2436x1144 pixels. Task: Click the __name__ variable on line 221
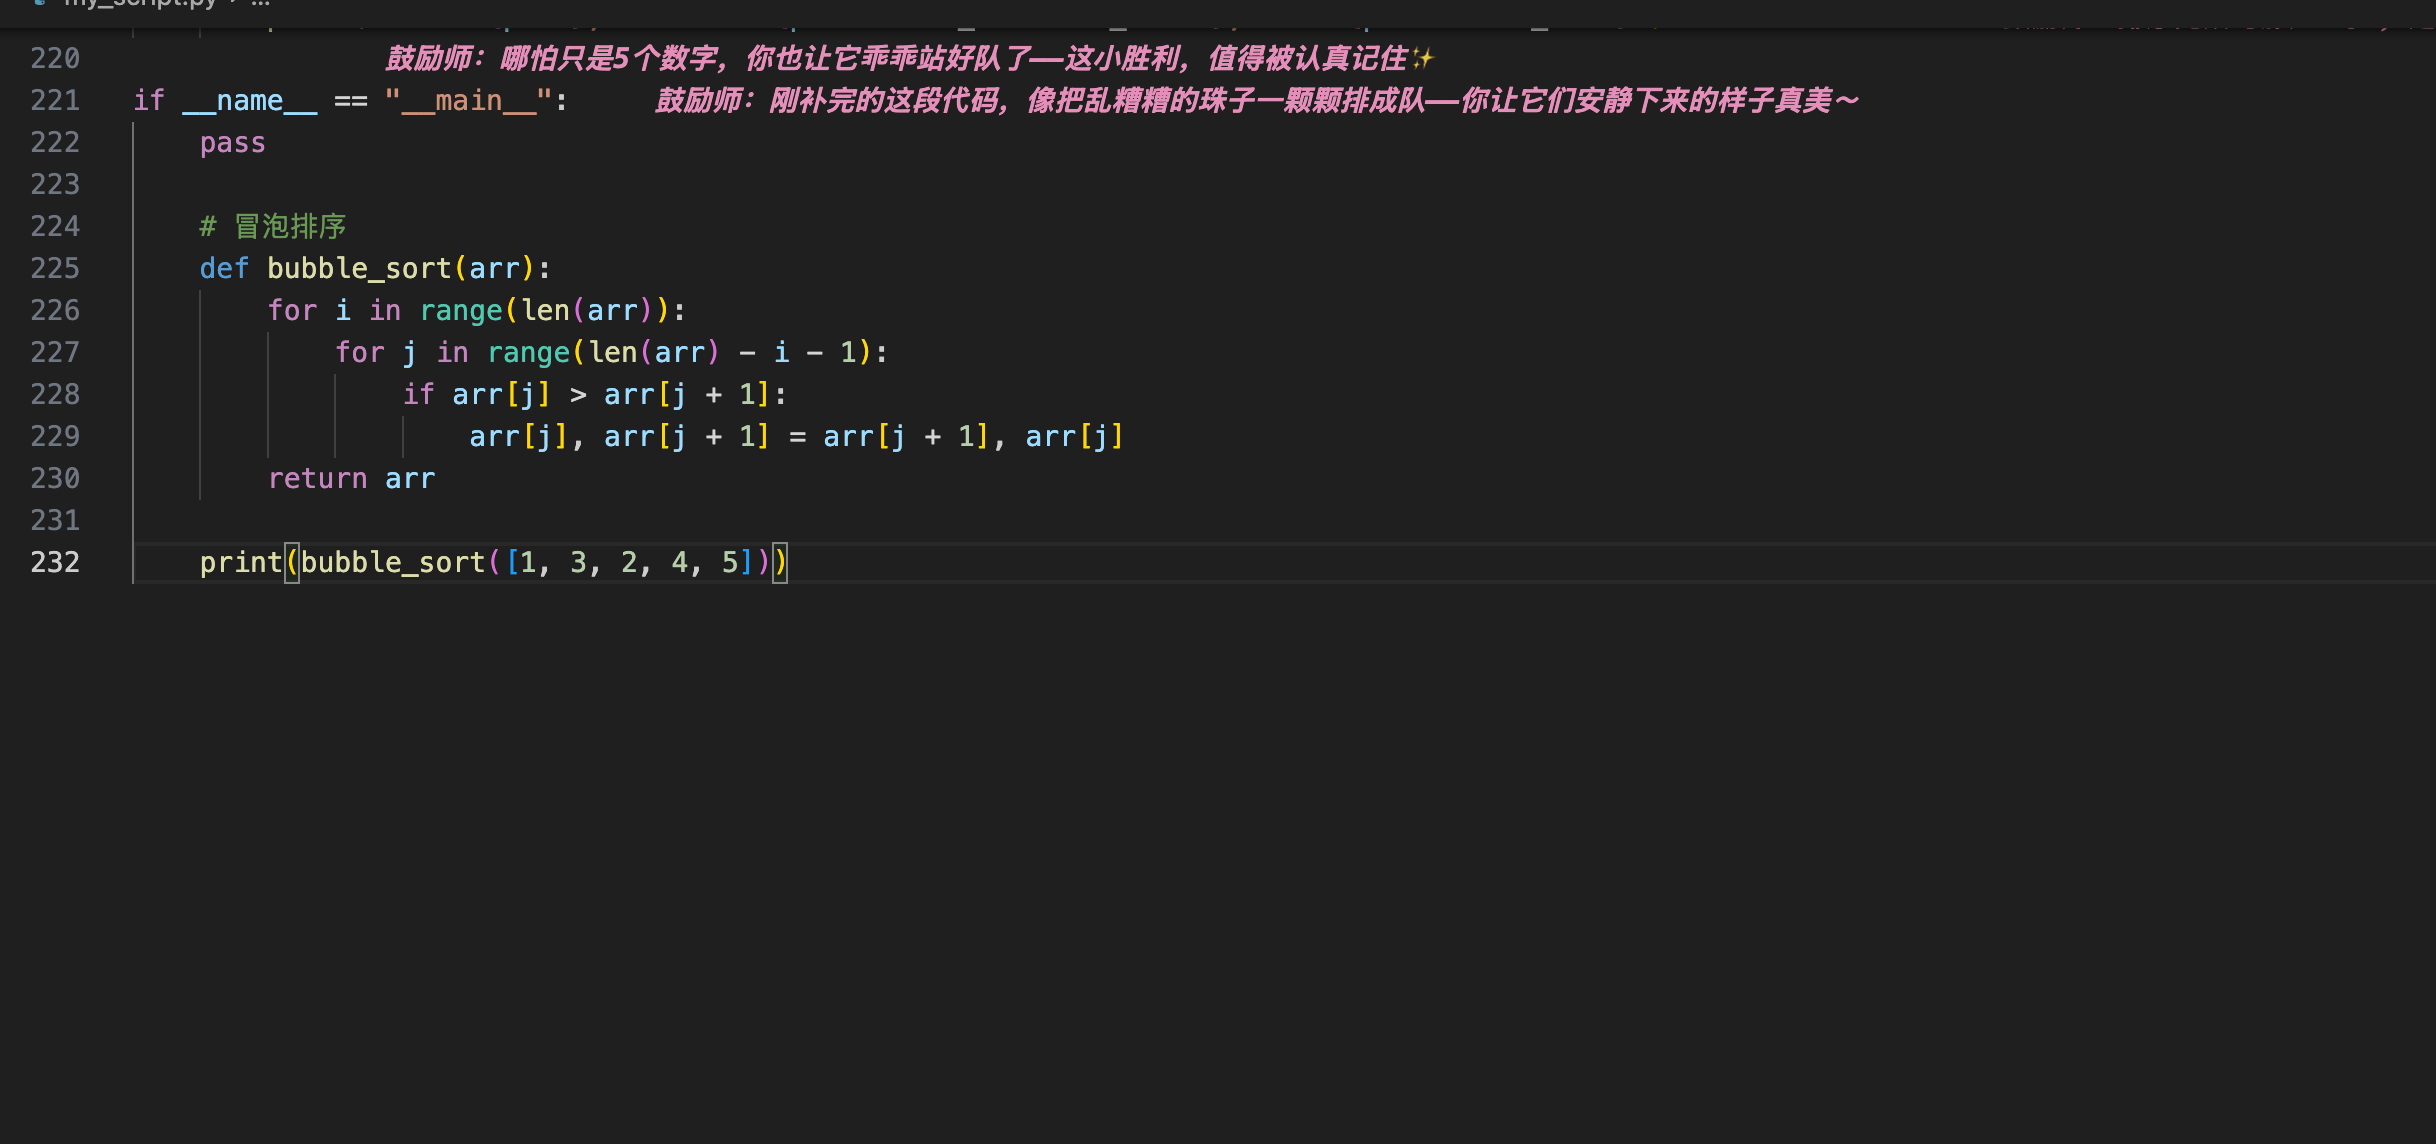click(250, 100)
